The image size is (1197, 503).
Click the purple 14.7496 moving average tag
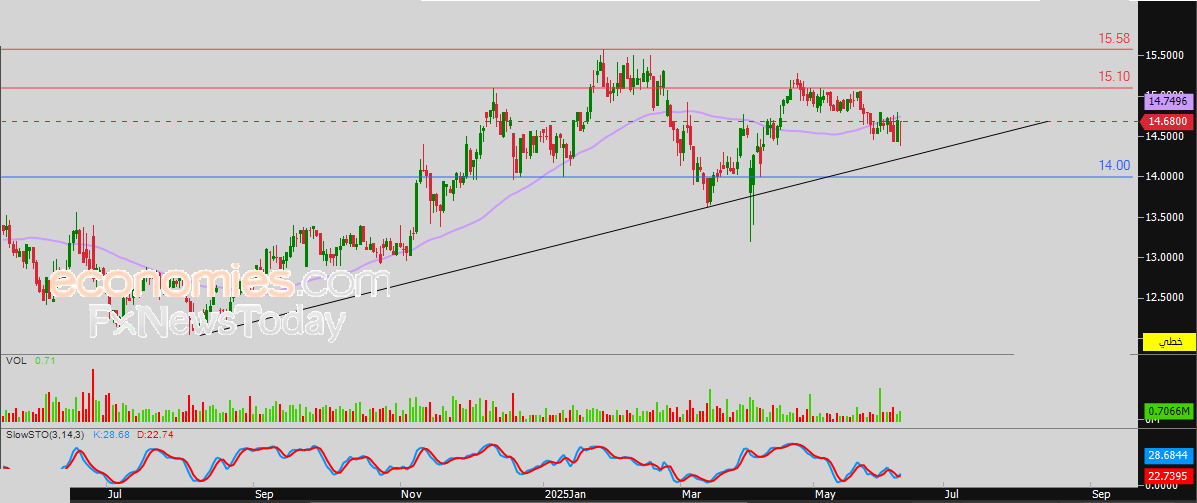1168,101
